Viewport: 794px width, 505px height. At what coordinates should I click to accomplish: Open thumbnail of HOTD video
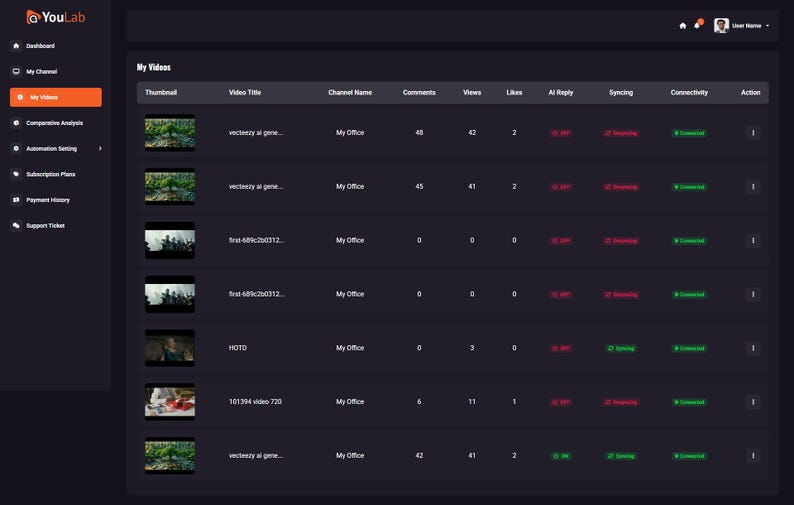pyautogui.click(x=170, y=348)
